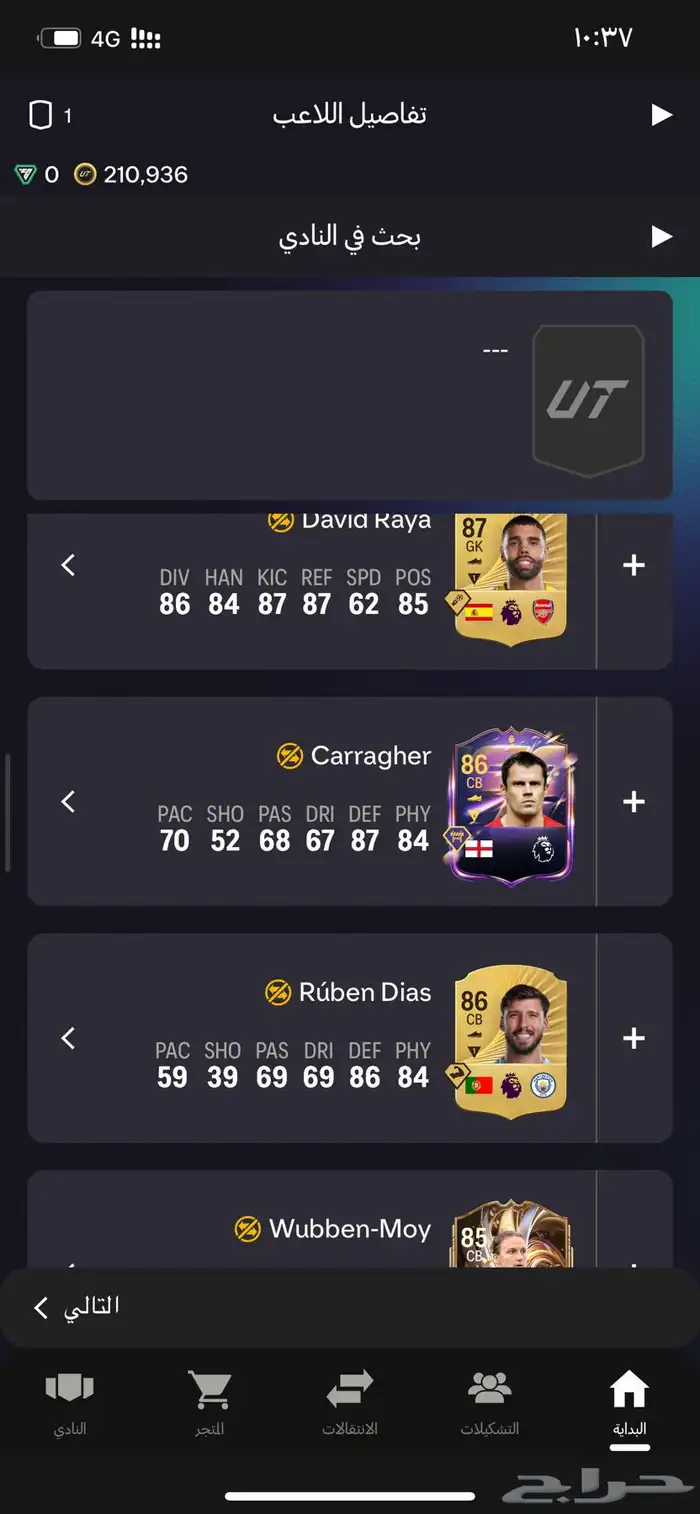This screenshot has height=1514, width=700.
Task: Add Carragher with plus icon
Action: (x=634, y=802)
